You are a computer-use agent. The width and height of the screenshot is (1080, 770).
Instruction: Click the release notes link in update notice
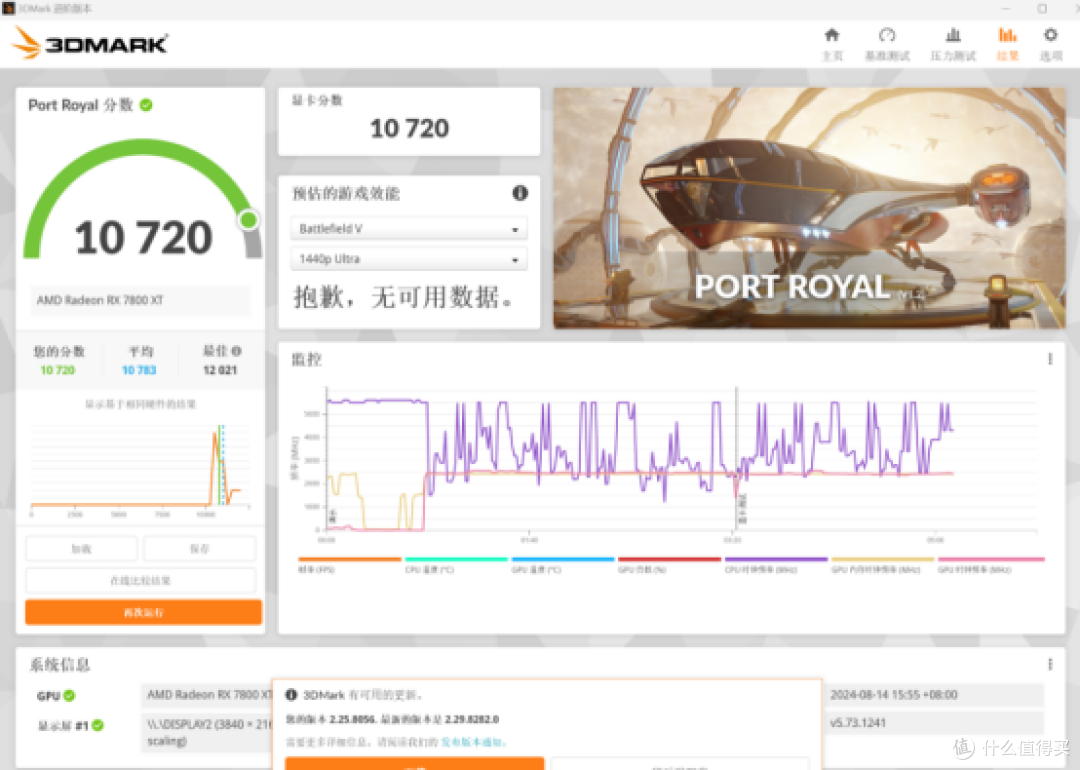coord(474,742)
